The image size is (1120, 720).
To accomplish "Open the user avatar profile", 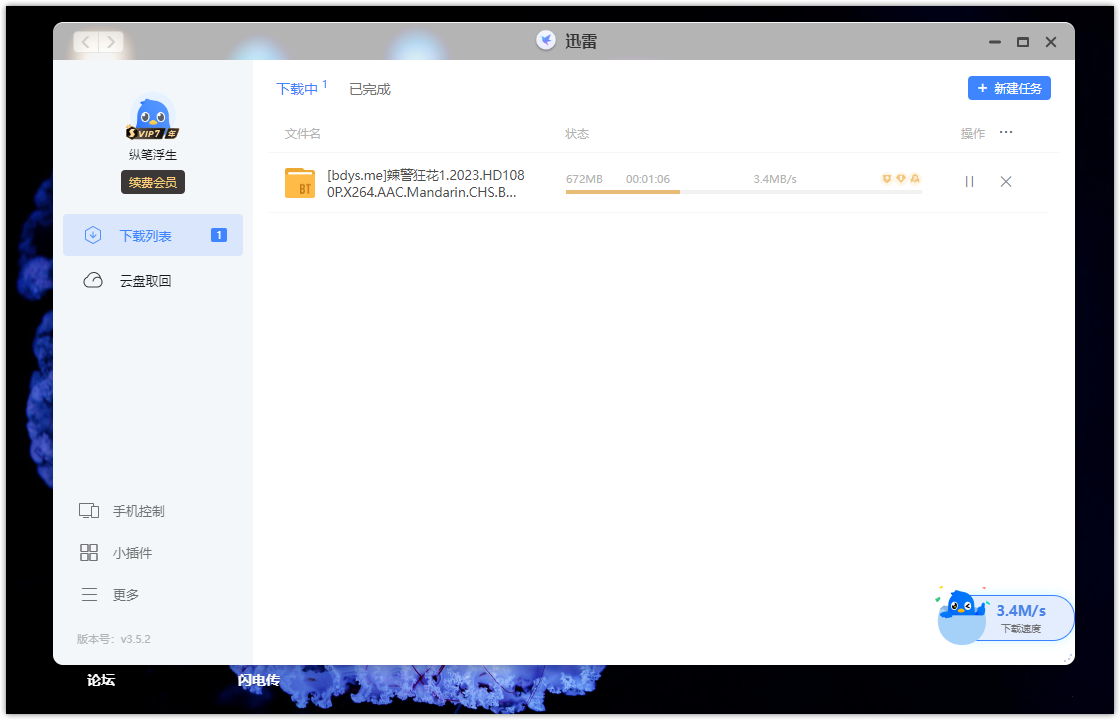I will tap(152, 114).
